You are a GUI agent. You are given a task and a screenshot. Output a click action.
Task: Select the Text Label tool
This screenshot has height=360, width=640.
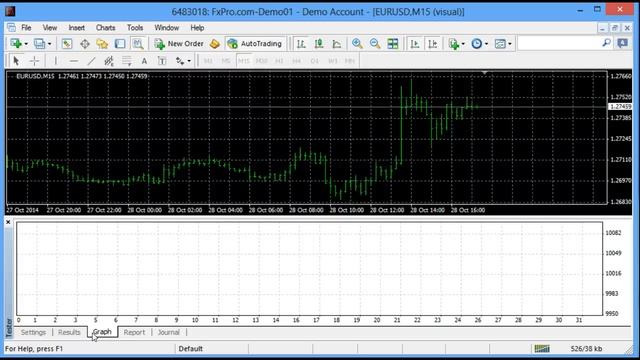[162, 61]
